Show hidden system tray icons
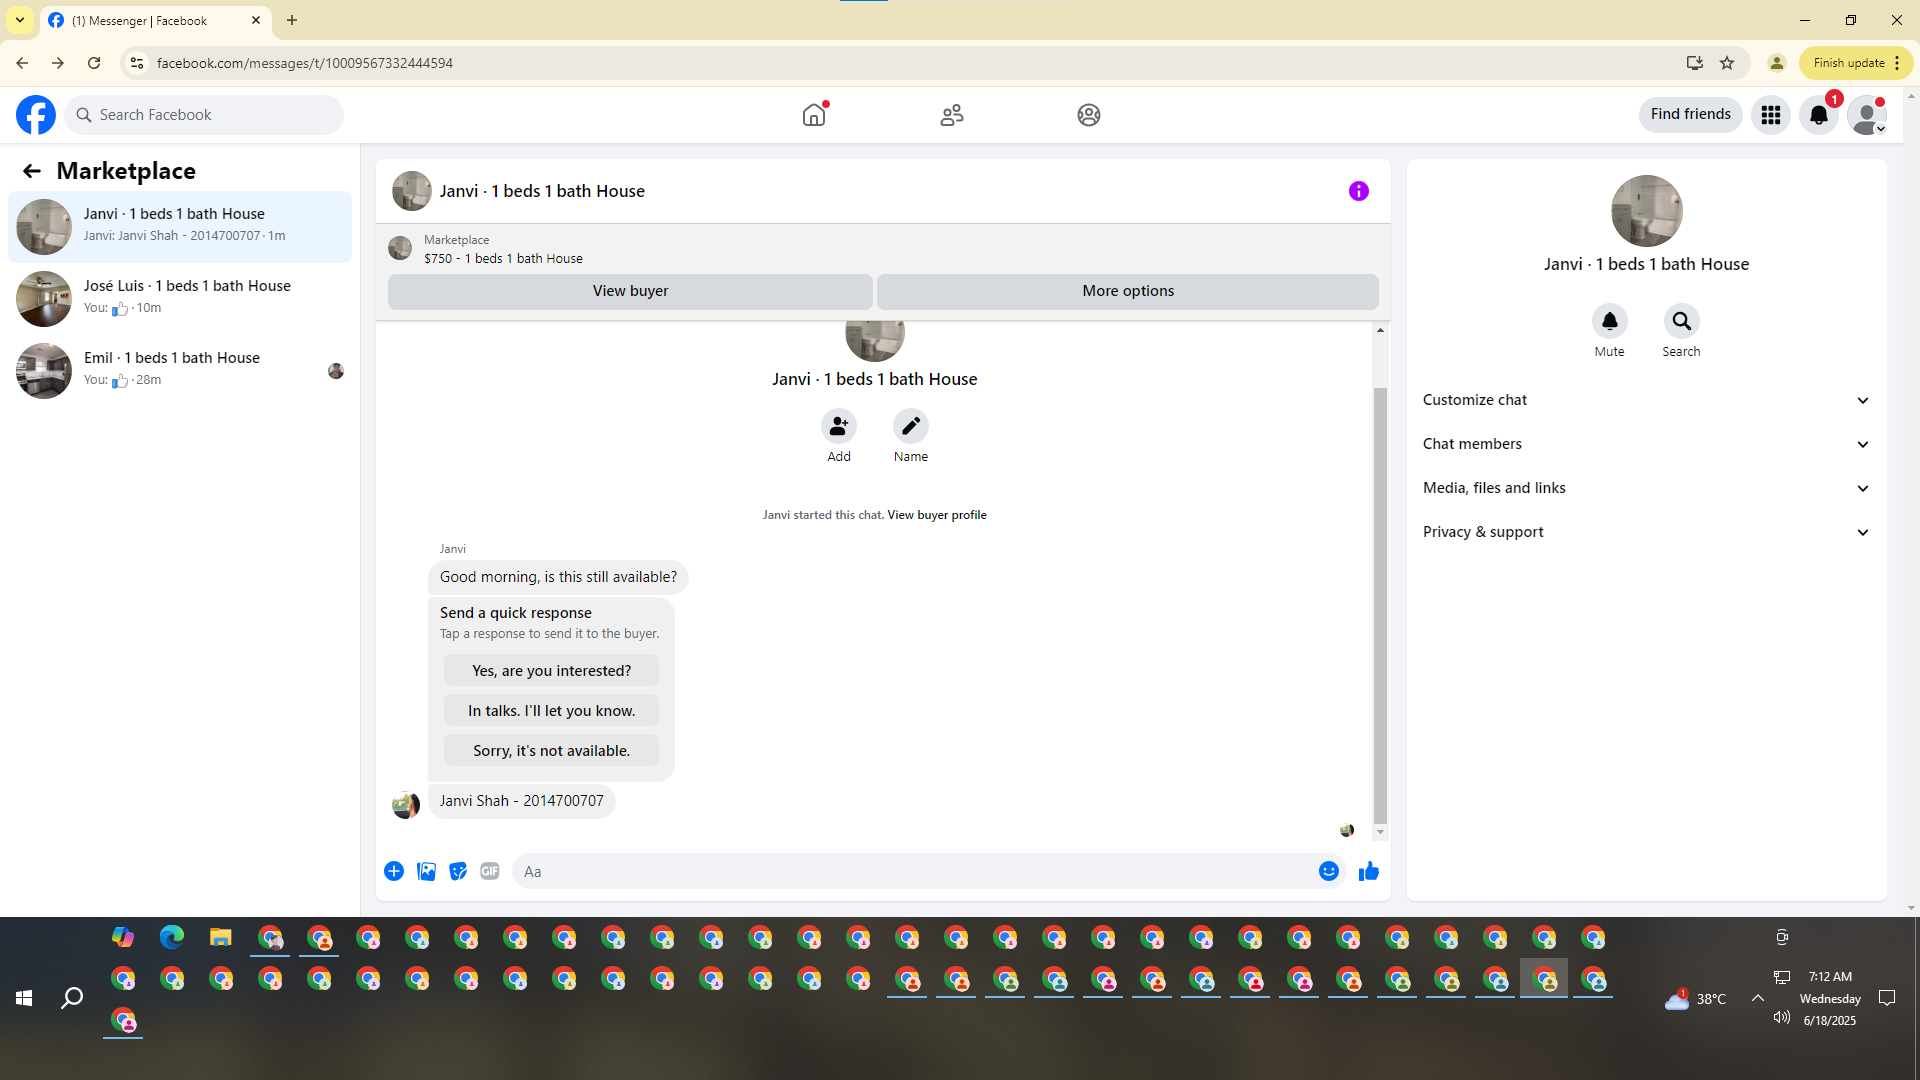This screenshot has height=1080, width=1920. (1757, 998)
